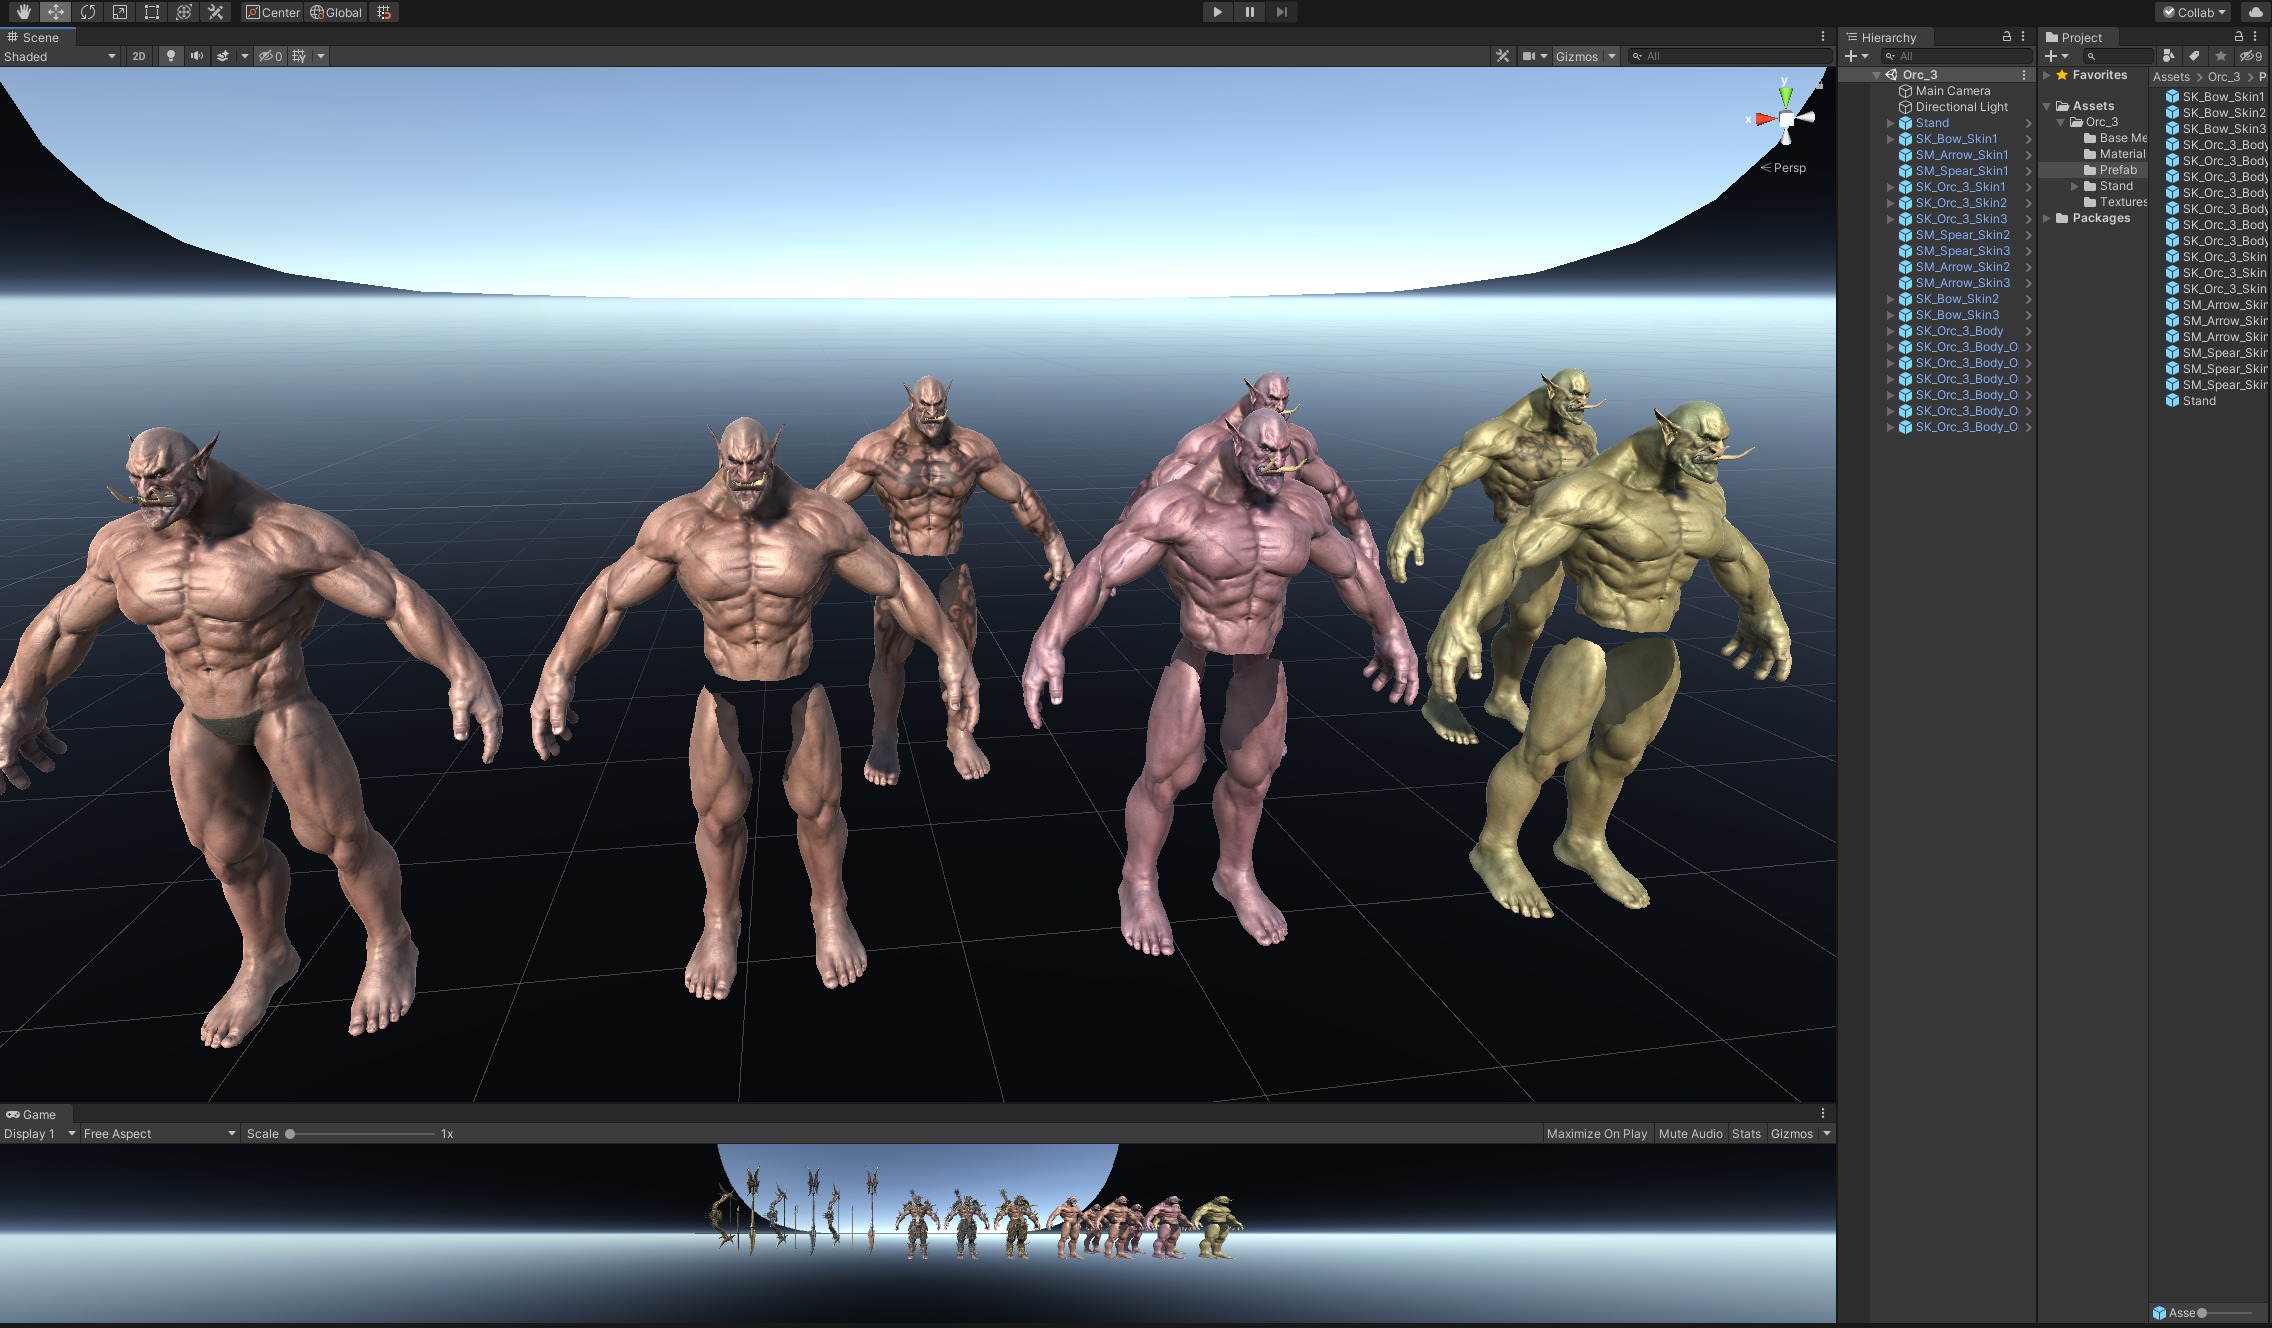
Task: Toggle scene lighting bulb icon
Action: pyautogui.click(x=171, y=56)
